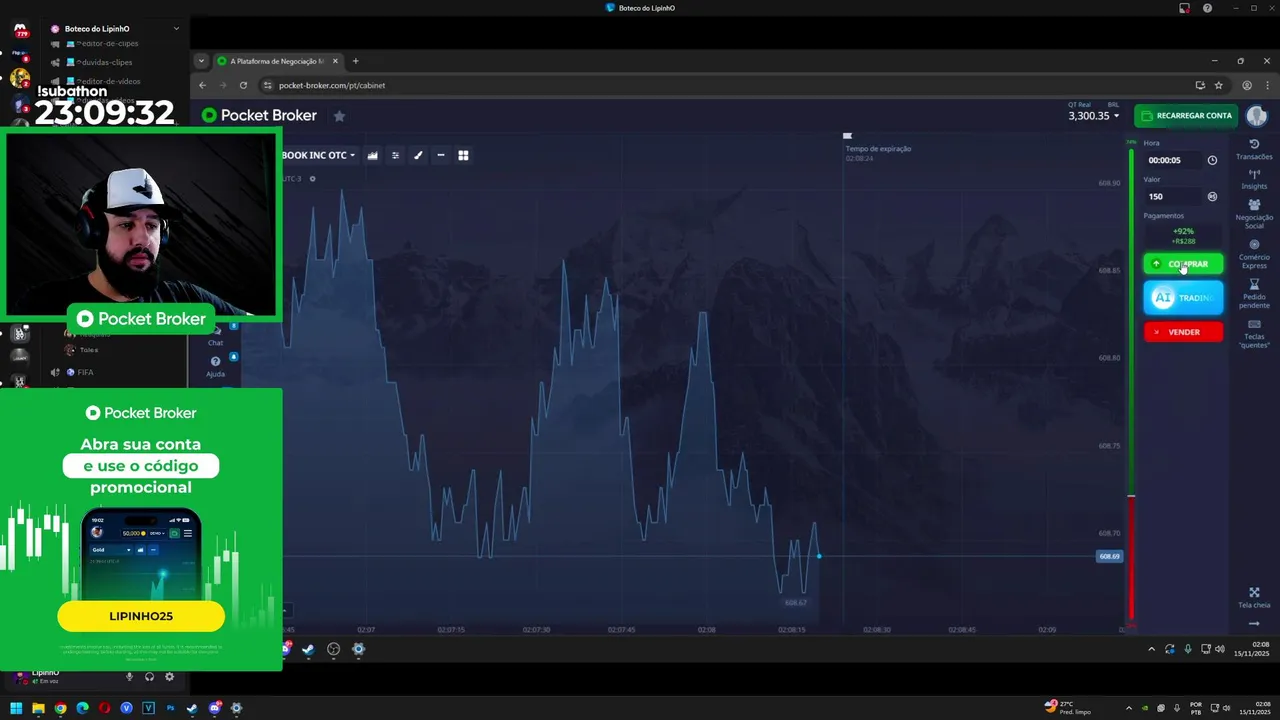Open UTC-3 timezone settings gear

click(312, 179)
